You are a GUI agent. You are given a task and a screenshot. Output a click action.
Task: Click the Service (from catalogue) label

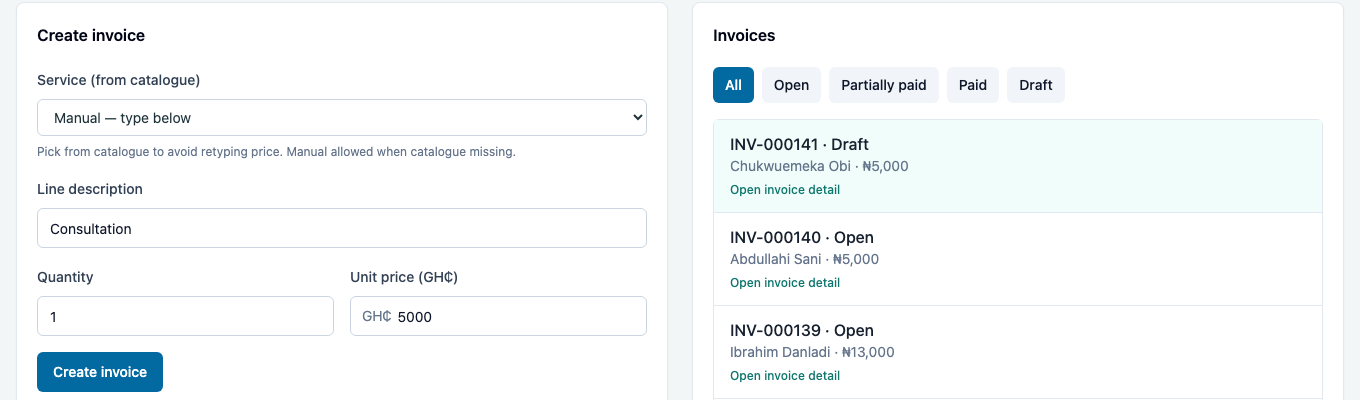point(119,80)
